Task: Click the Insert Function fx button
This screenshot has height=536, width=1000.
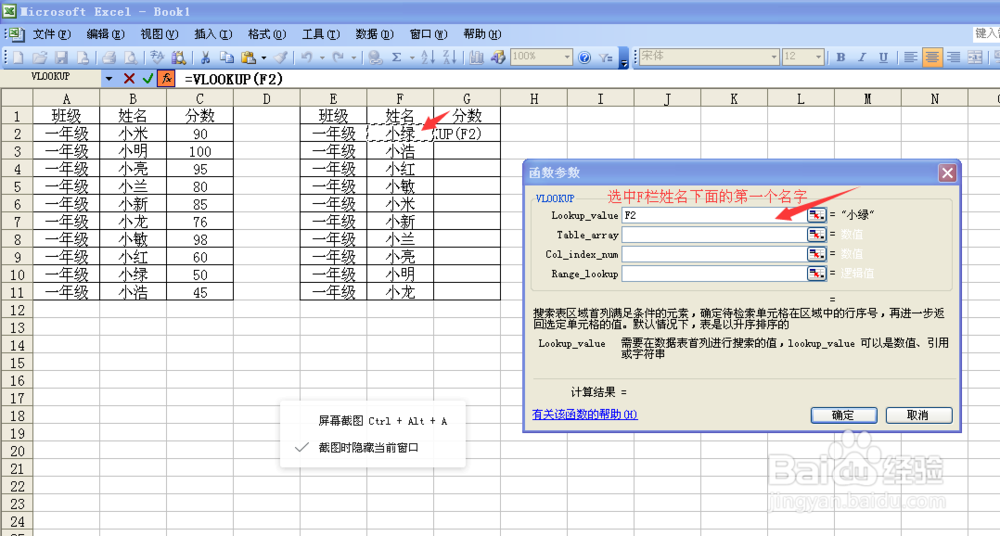Action: [166, 78]
